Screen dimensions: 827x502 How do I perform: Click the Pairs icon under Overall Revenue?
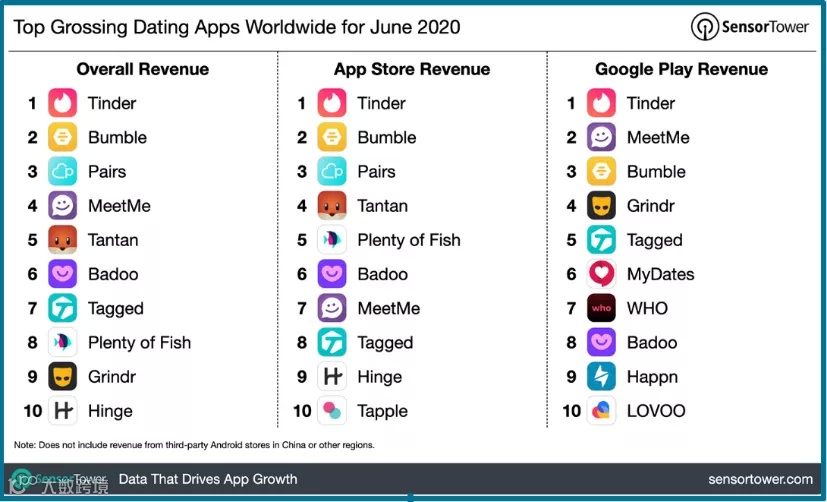tap(63, 171)
